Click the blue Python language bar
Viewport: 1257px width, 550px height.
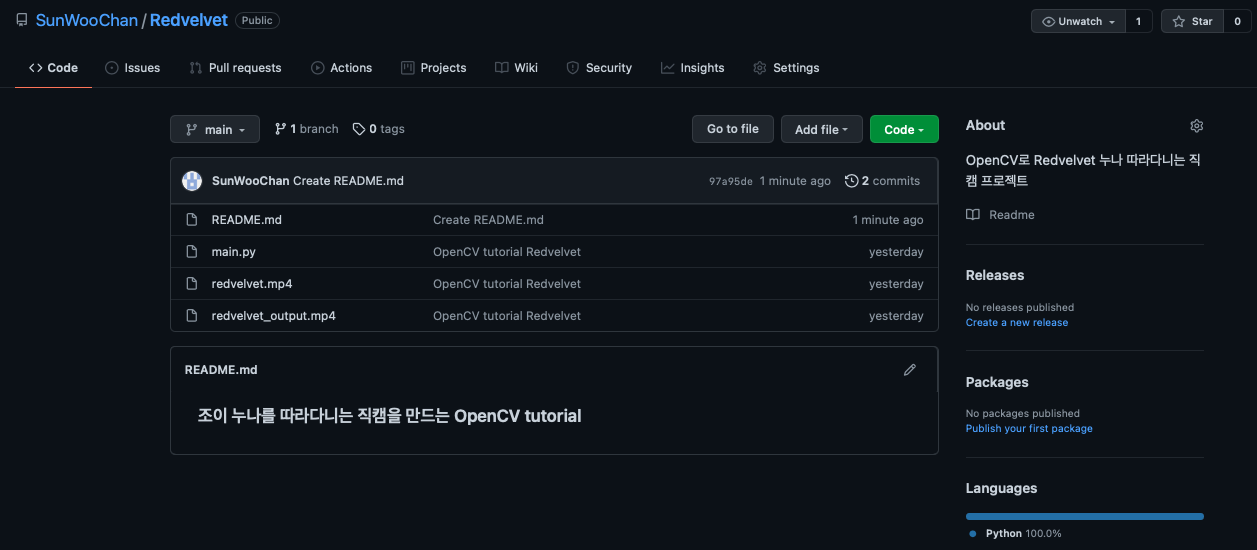[x=1085, y=516]
